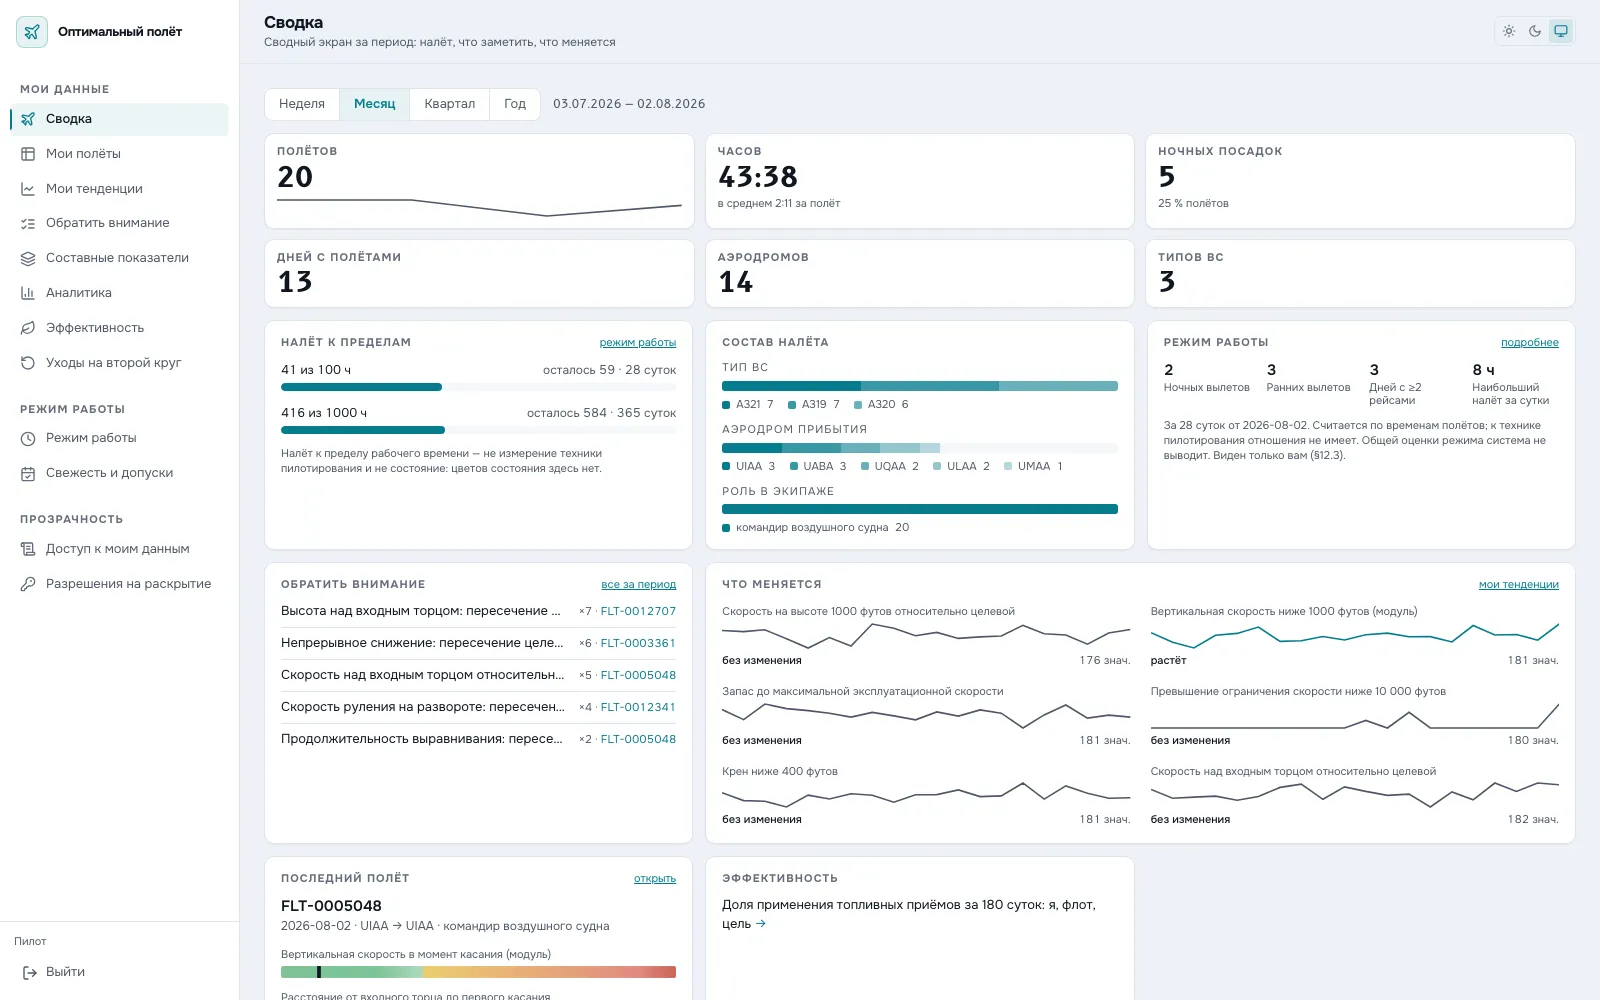Open Разрешения на раскрытие key icon
Viewport: 1600px width, 1000px height.
pos(28,584)
